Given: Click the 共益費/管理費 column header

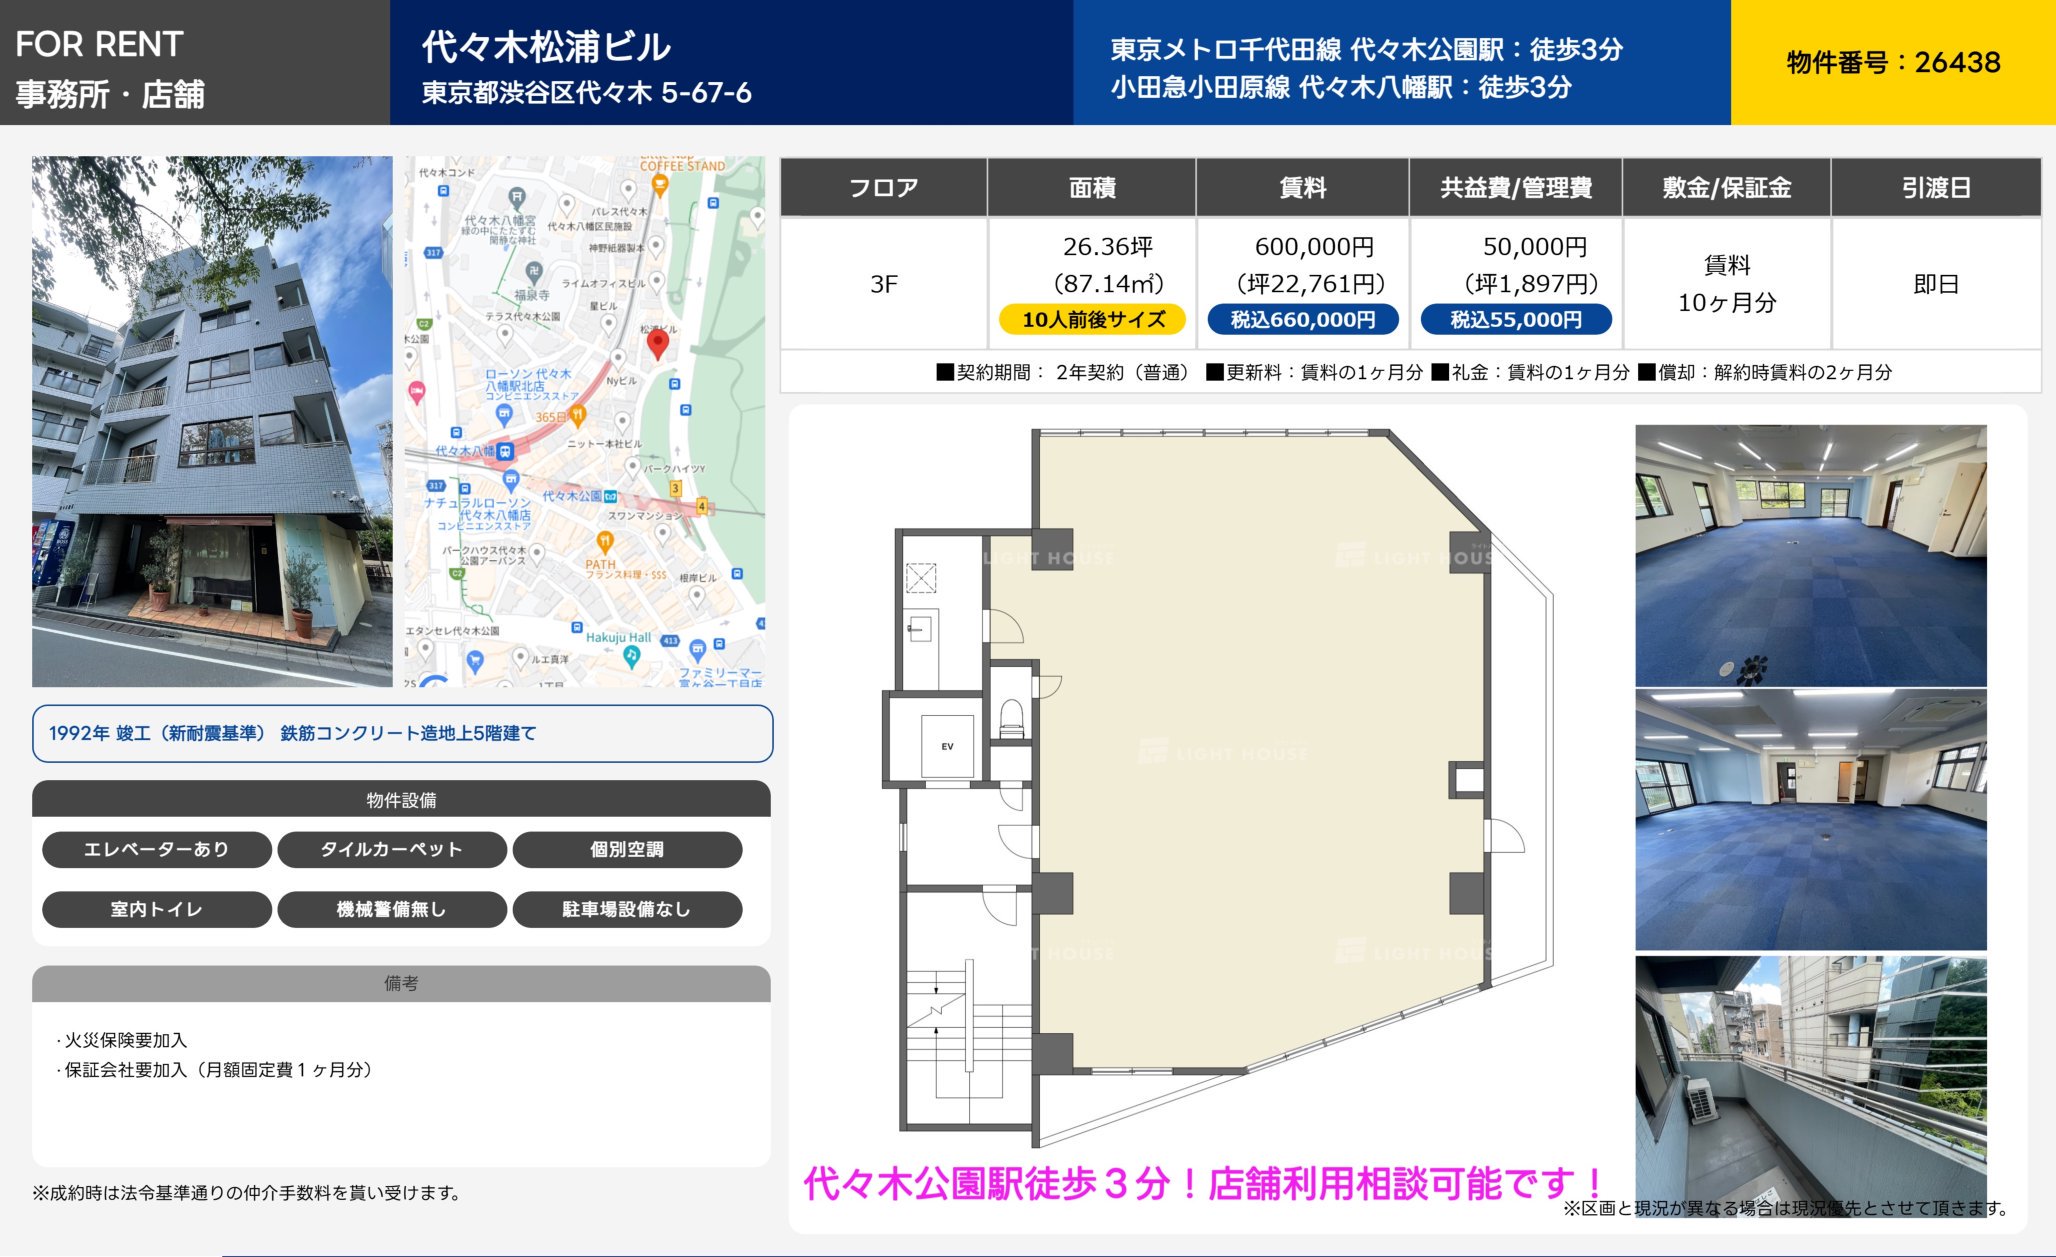Looking at the screenshot, I should tap(1516, 187).
